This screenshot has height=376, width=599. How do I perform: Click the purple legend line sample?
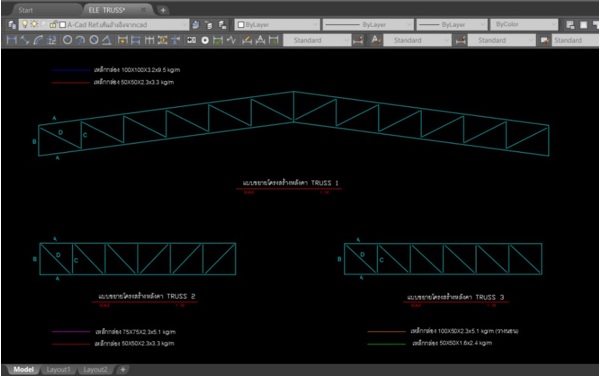[x=71, y=332]
